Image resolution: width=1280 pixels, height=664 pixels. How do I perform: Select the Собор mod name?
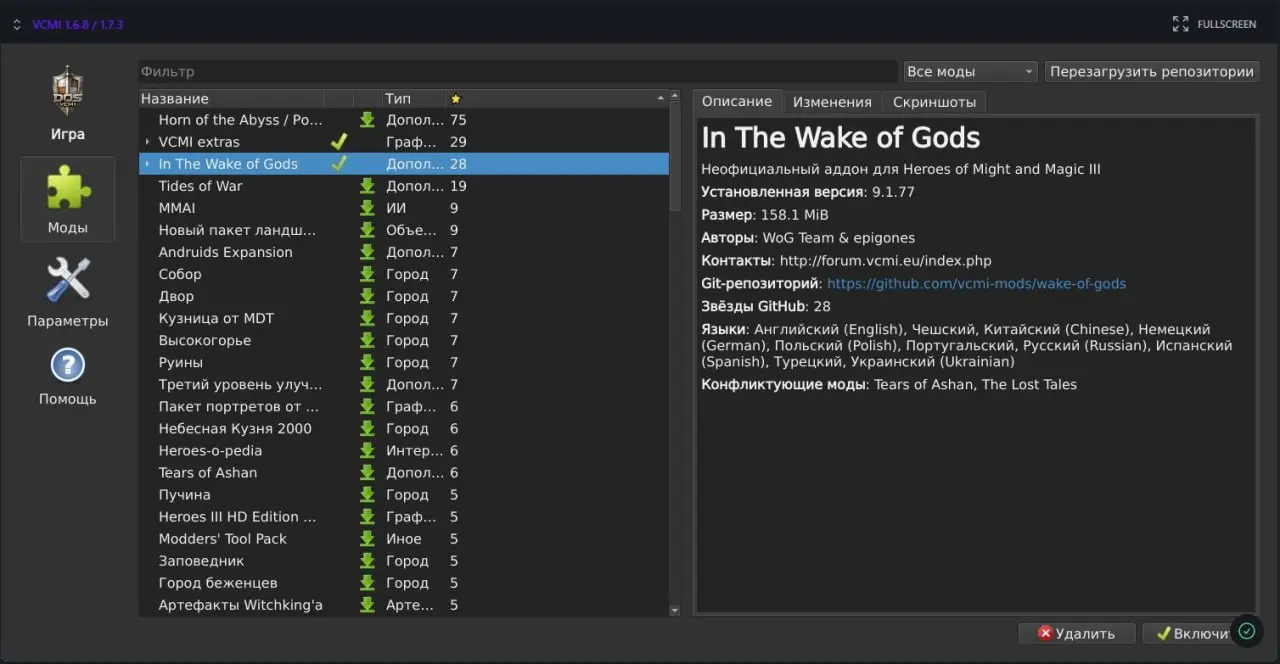(x=180, y=274)
